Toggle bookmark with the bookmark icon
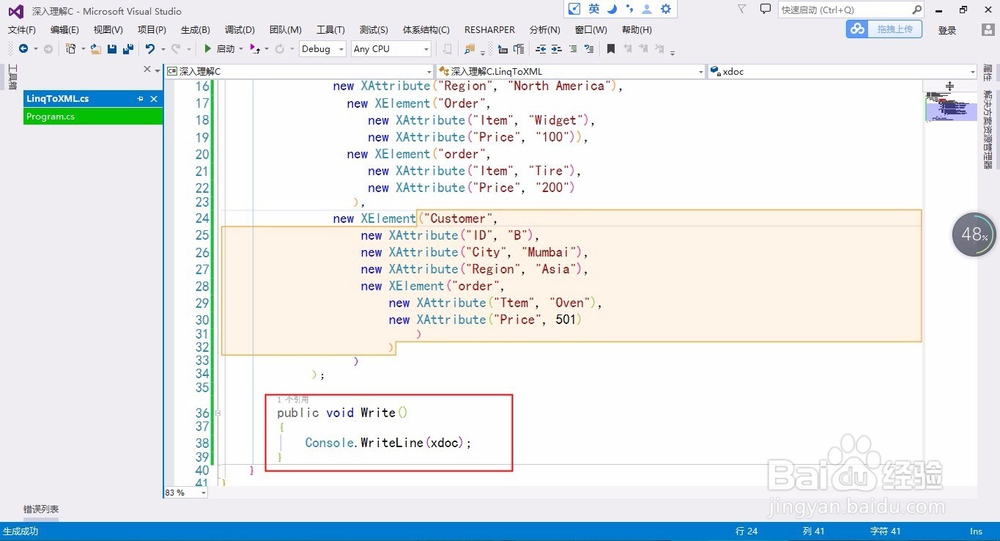The image size is (1000, 541). [610, 48]
